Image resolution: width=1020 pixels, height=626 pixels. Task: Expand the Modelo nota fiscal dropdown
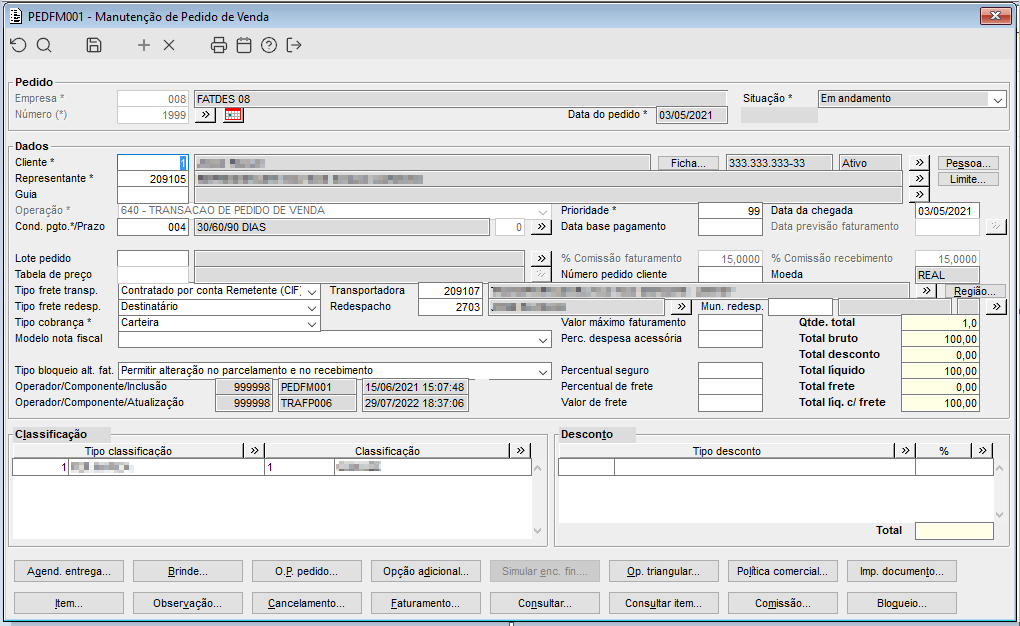click(542, 339)
